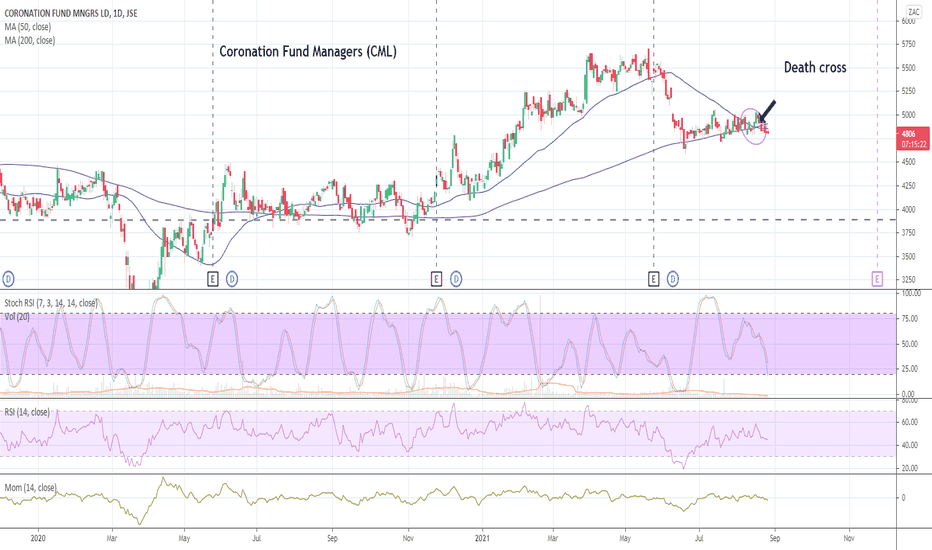This screenshot has width=932, height=550.
Task: Click the 3250 price axis label
Action: 908,279
